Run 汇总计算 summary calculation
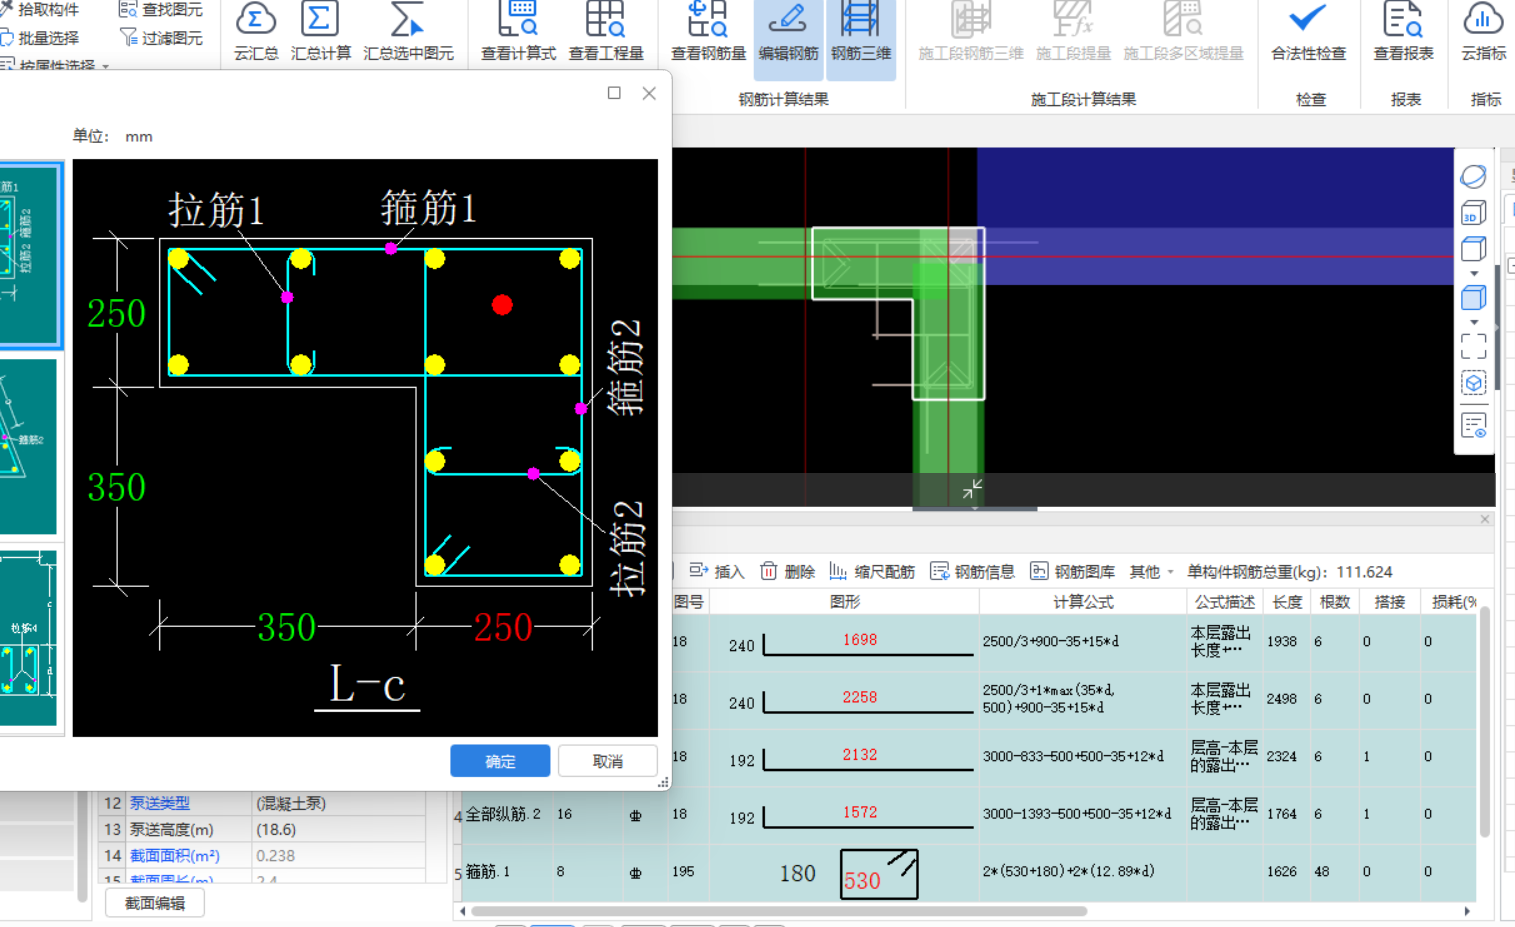The image size is (1515, 927). point(321,33)
